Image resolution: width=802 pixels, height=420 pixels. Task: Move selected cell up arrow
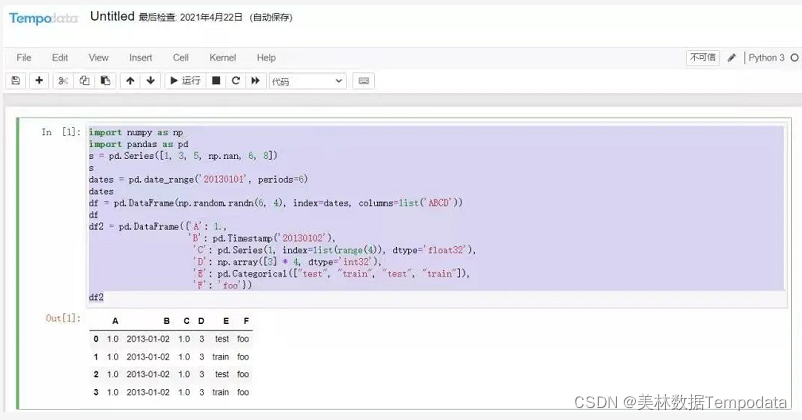click(130, 81)
